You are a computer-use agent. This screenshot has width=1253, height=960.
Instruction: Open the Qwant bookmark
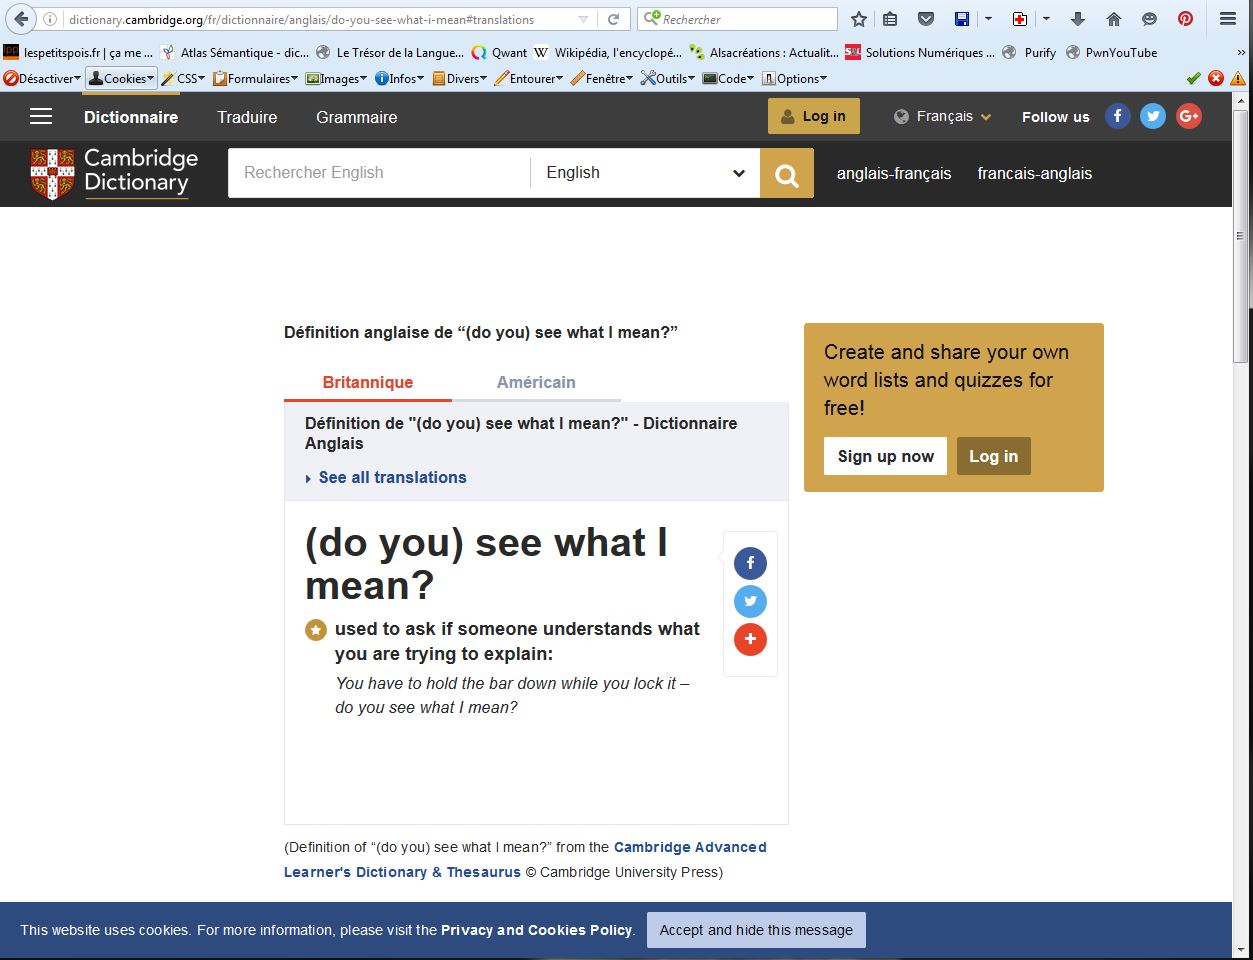point(499,52)
